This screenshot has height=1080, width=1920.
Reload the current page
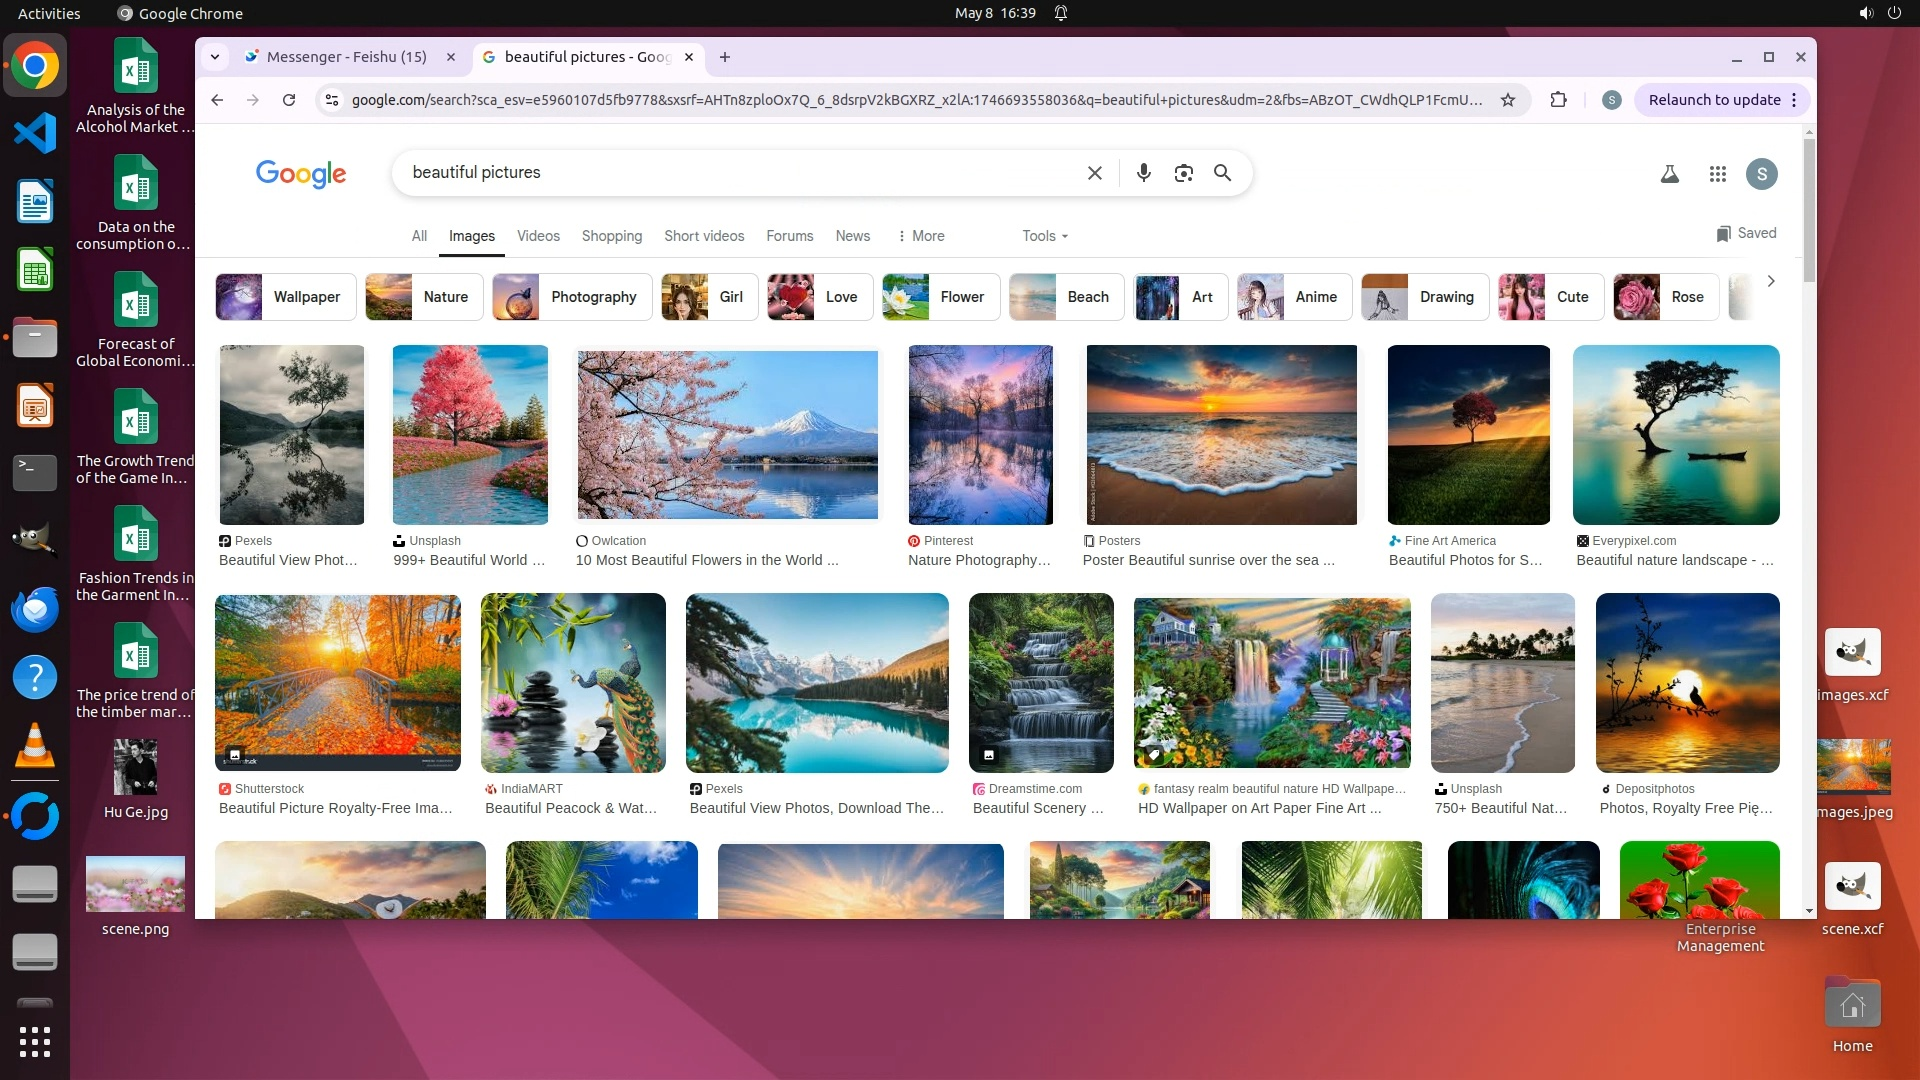pos(289,100)
